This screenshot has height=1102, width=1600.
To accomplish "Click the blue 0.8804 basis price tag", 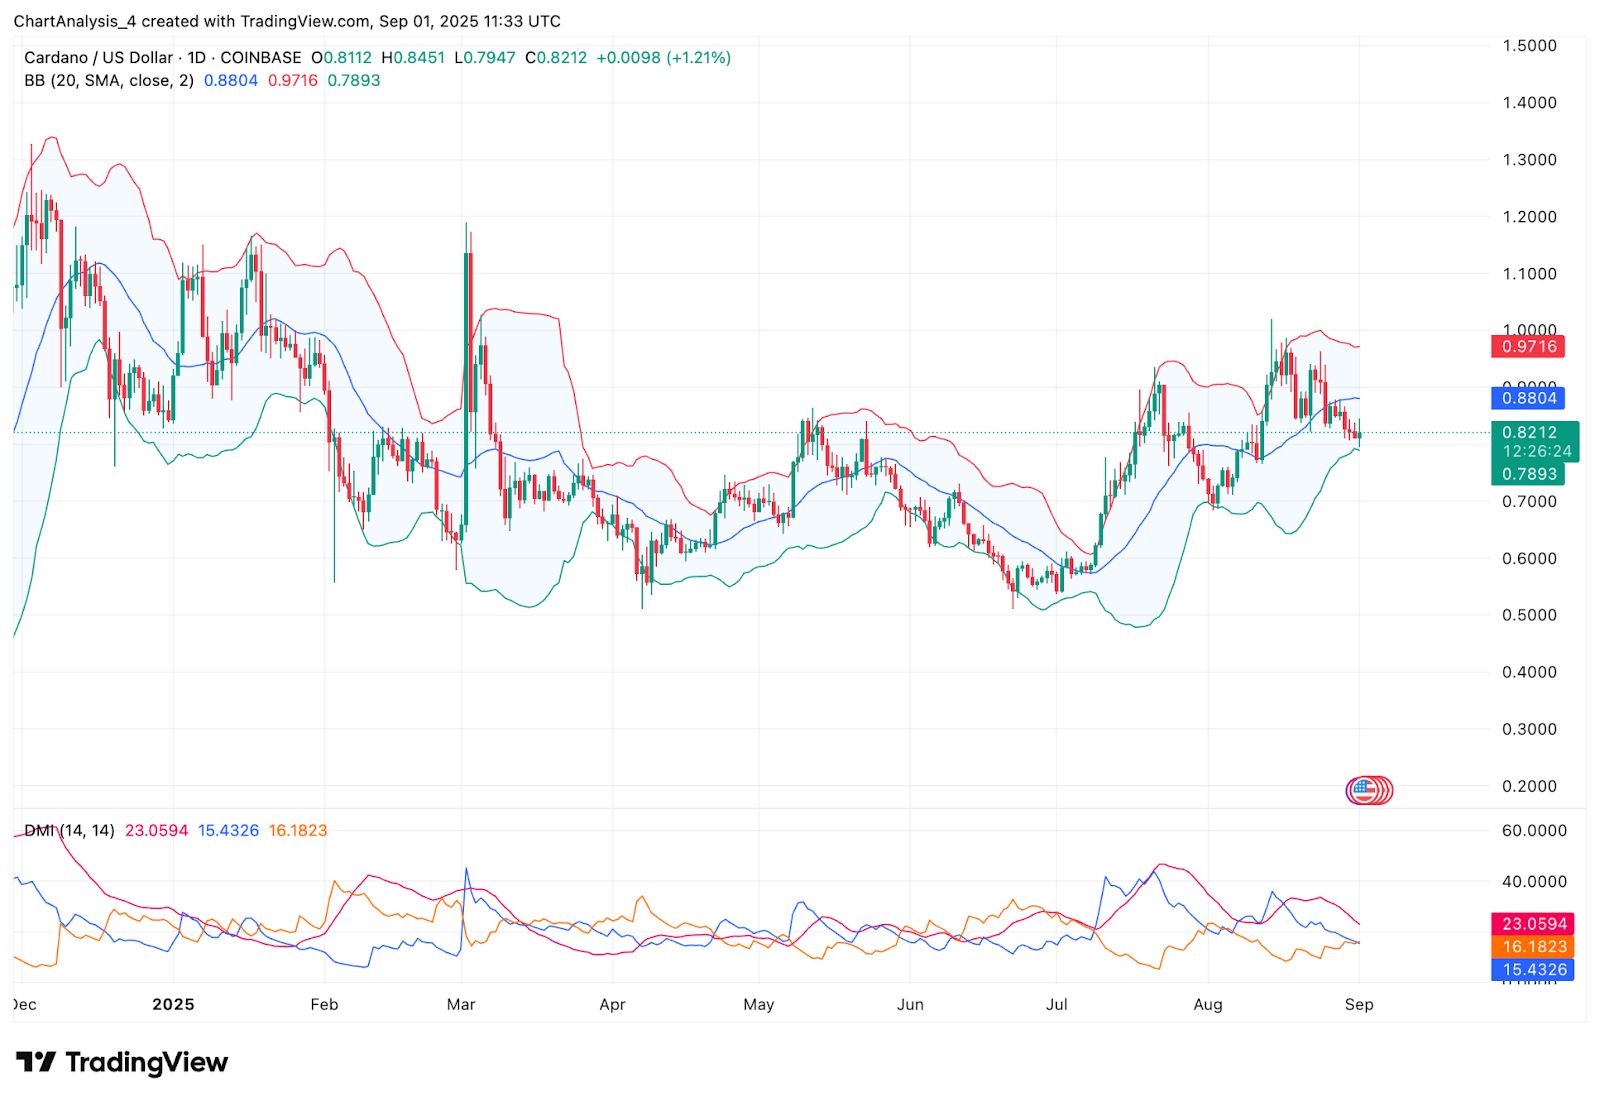I will point(1528,398).
